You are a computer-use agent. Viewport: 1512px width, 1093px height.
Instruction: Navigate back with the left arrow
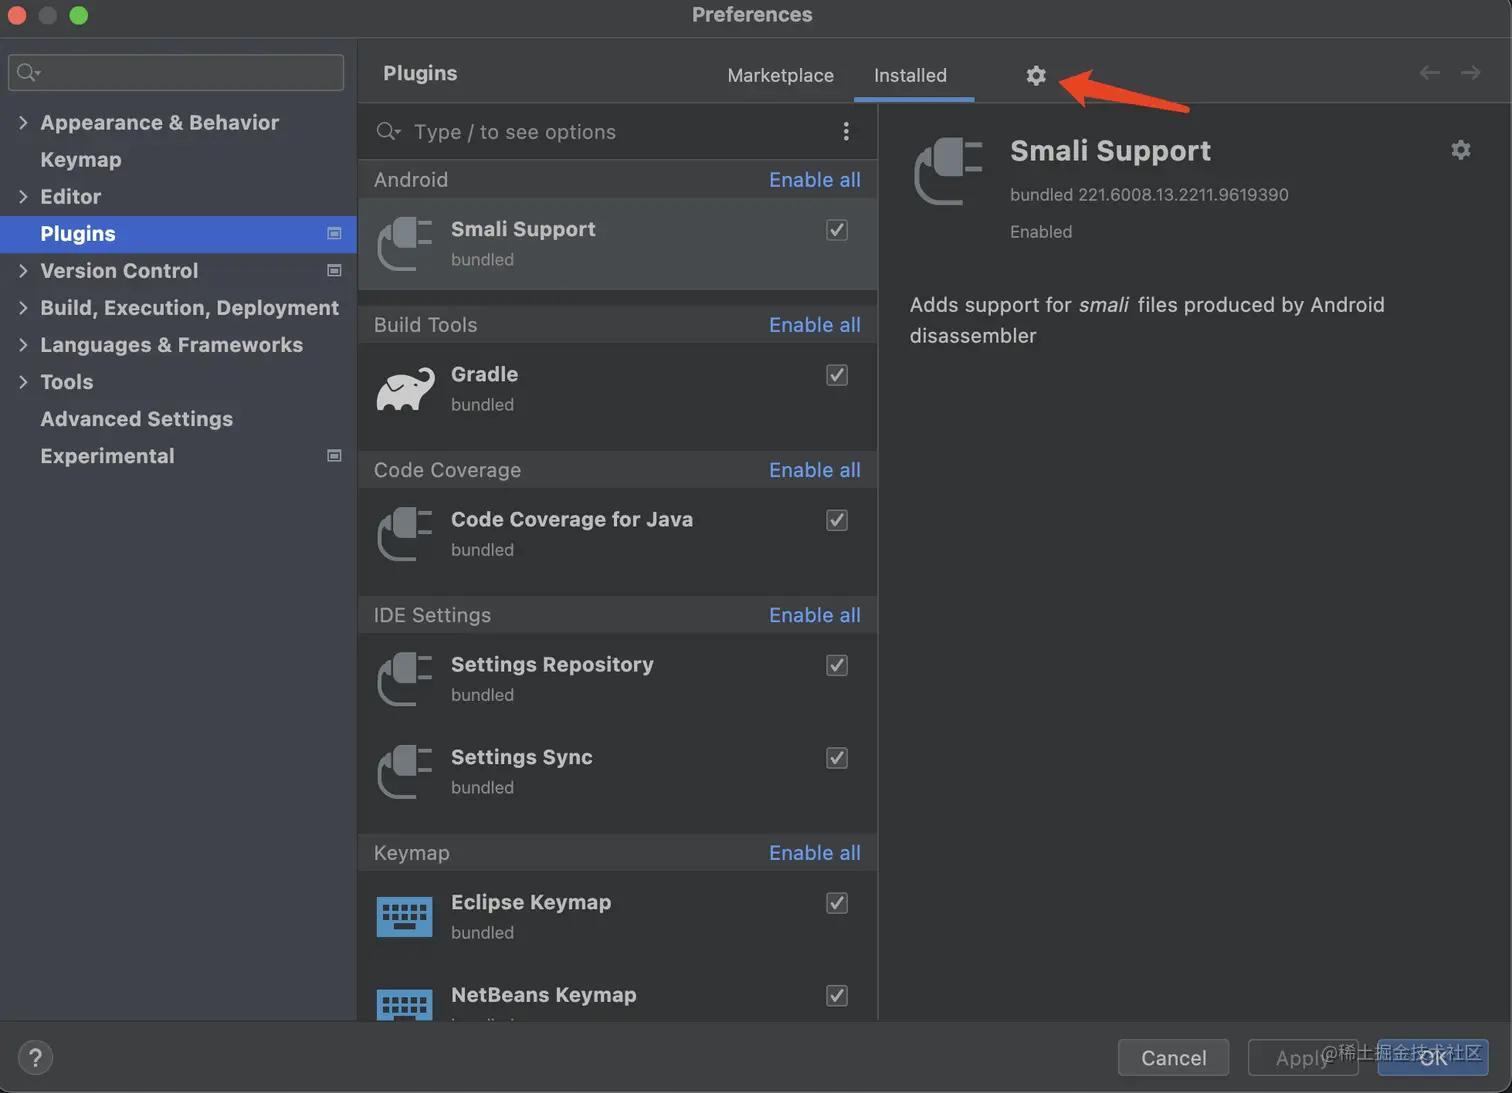pos(1429,73)
